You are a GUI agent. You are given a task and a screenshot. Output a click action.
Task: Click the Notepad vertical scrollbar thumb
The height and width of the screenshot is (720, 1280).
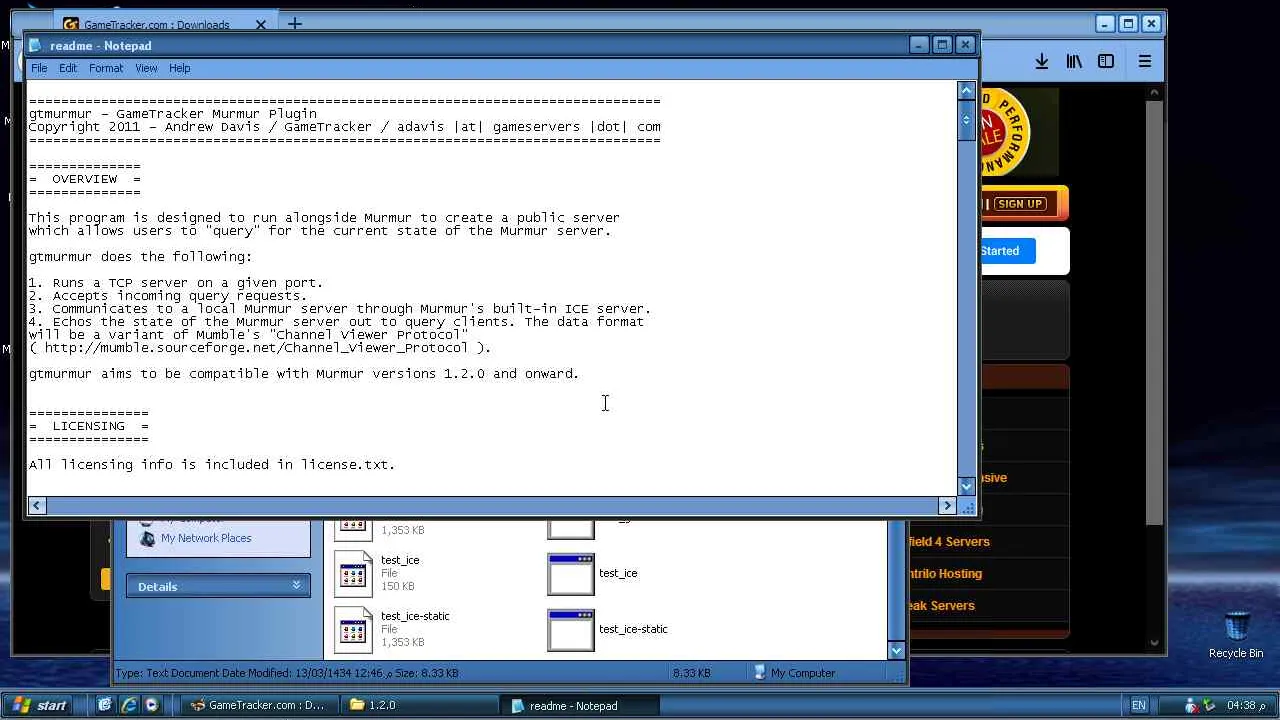pyautogui.click(x=966, y=120)
